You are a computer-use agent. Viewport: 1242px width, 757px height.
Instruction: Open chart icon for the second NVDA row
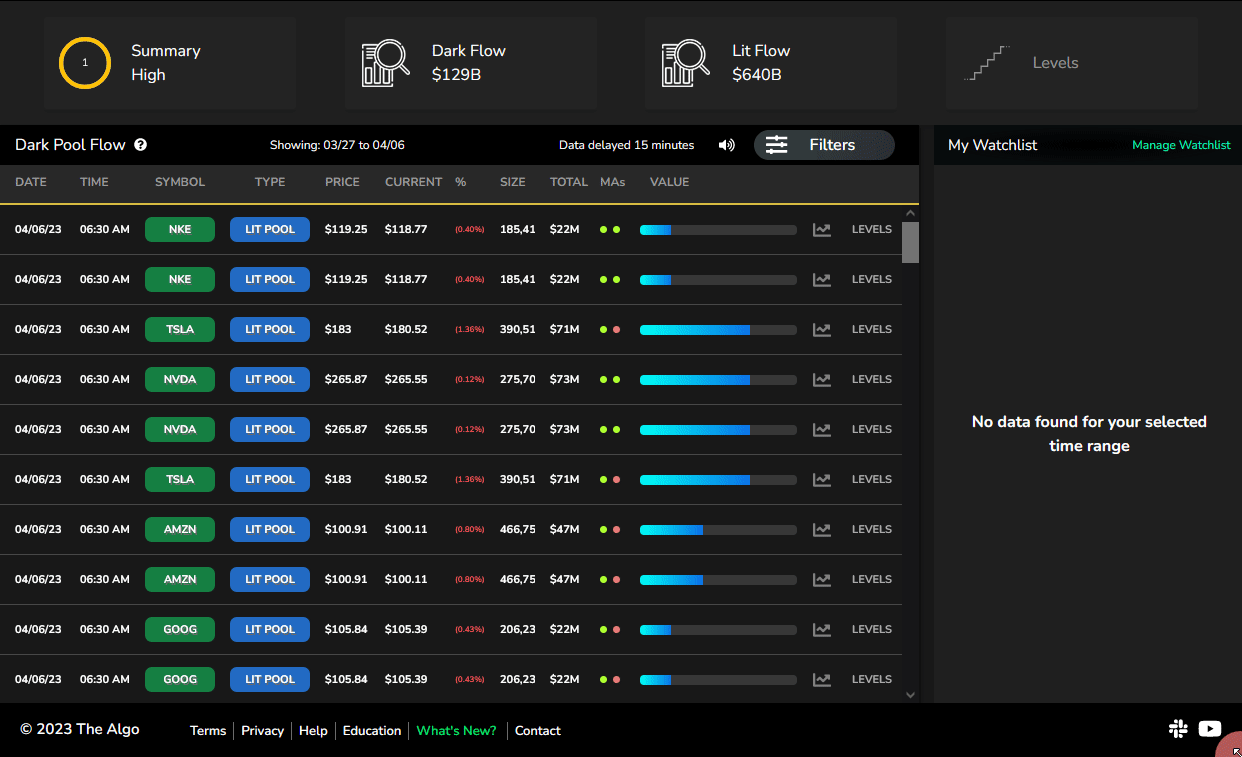click(822, 429)
